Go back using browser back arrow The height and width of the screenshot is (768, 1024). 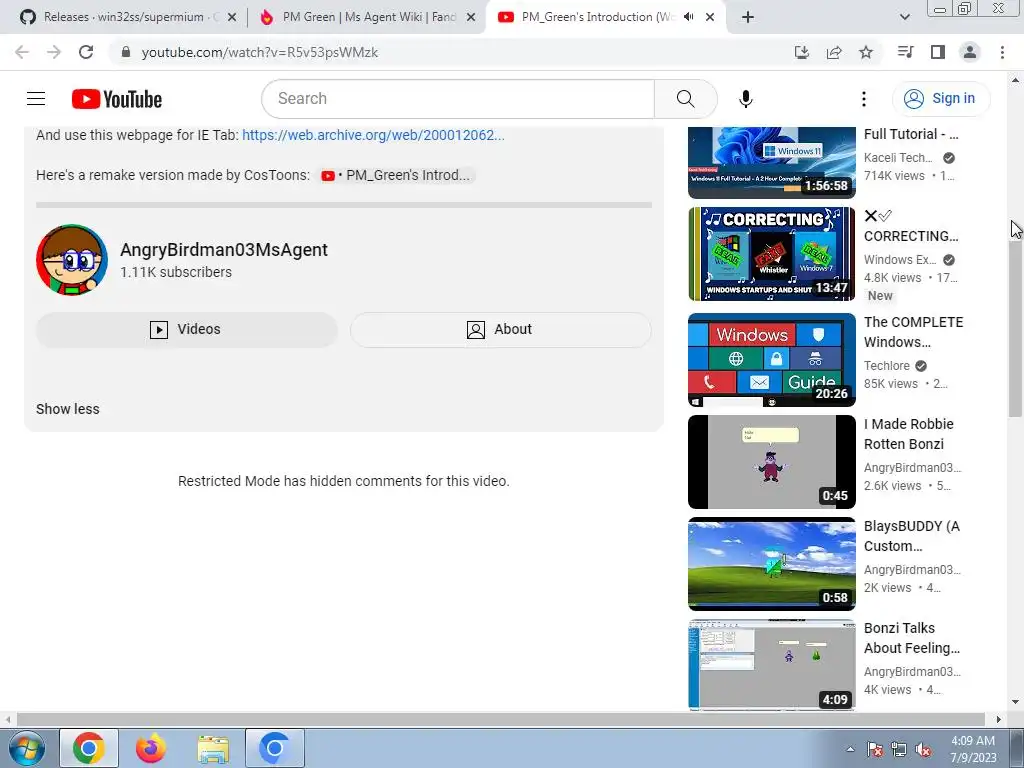[x=22, y=52]
